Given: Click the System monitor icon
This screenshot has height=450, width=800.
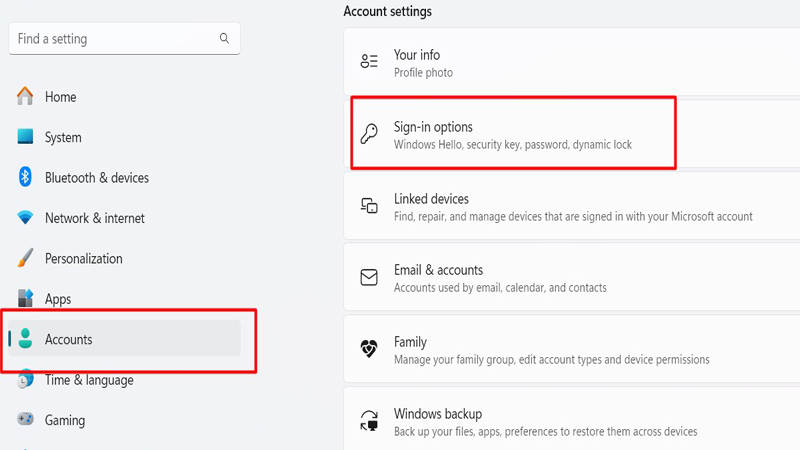Looking at the screenshot, I should coord(25,137).
